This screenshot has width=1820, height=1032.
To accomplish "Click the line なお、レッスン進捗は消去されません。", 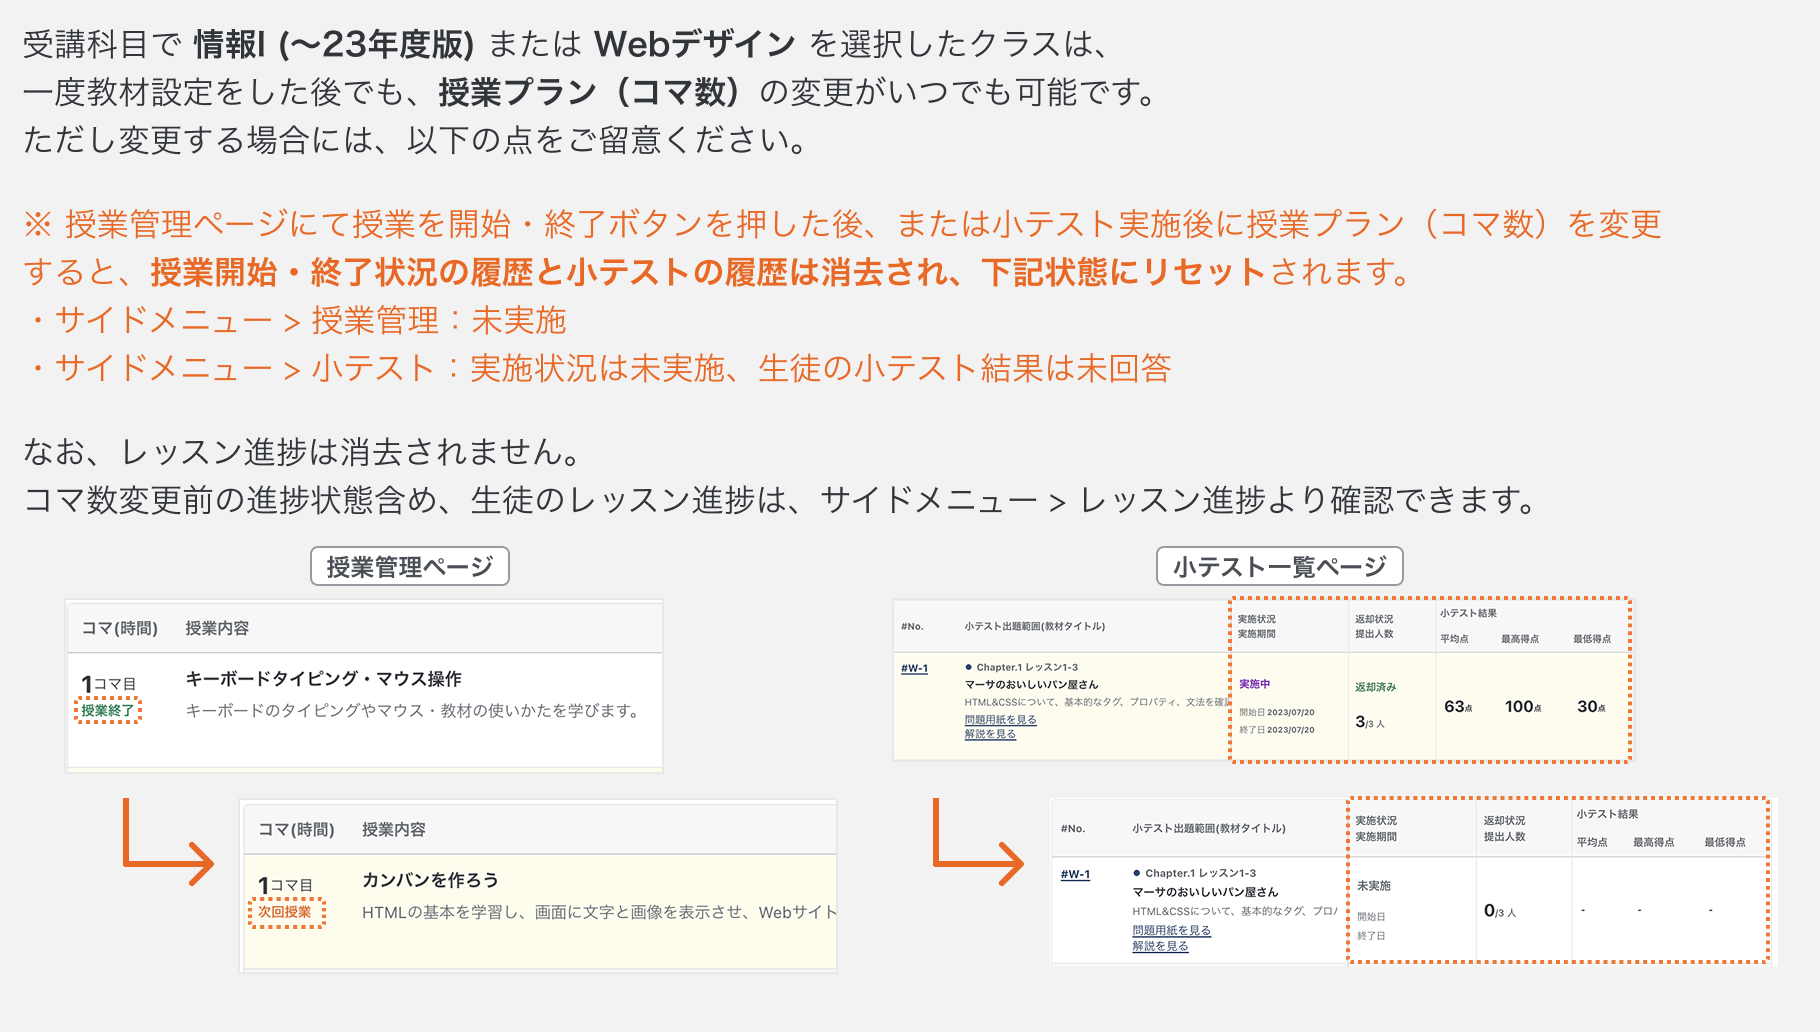I will point(304,452).
